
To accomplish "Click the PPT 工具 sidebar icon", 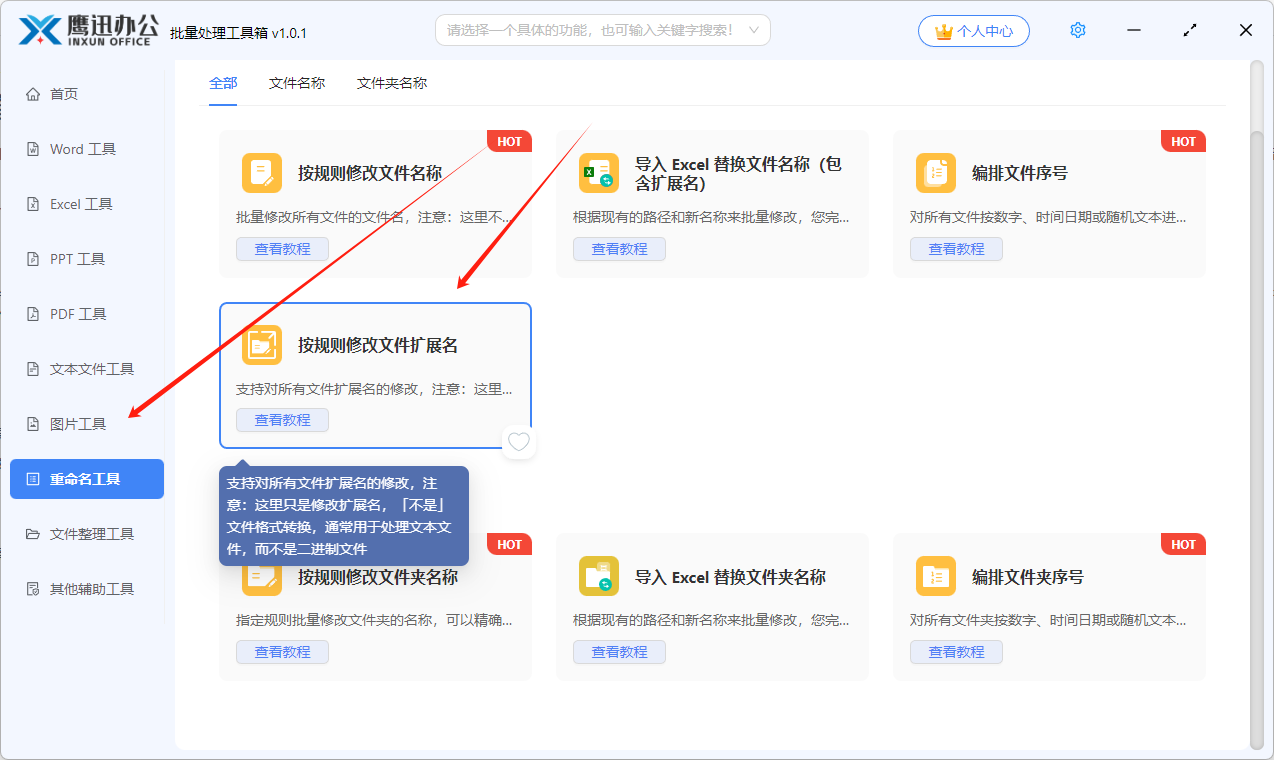I will pos(33,259).
